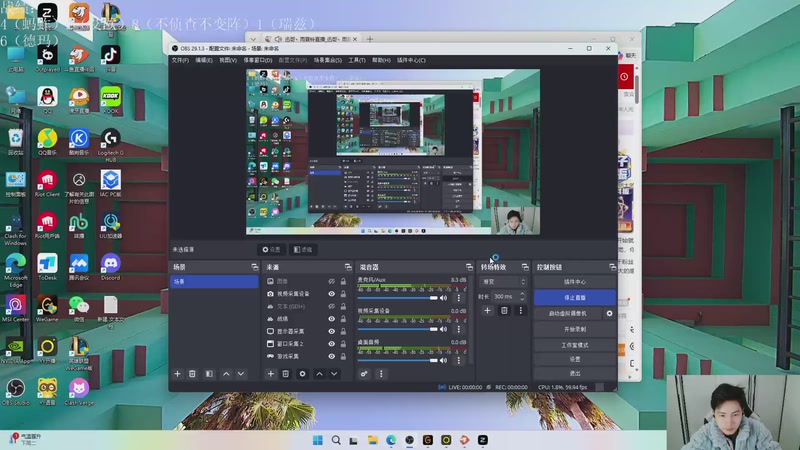This screenshot has width=800, height=450.
Task: Open the 停靠窗口(D) menu
Action: tap(258, 60)
